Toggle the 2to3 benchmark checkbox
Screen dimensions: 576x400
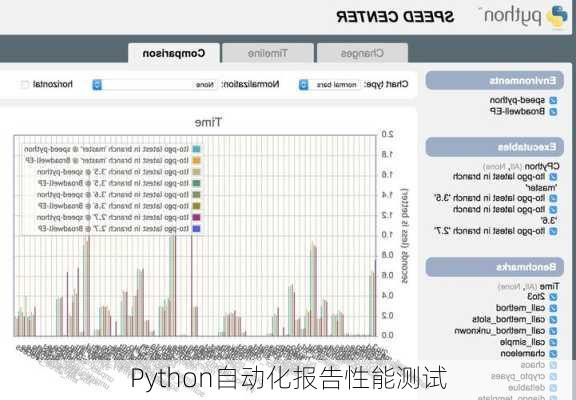(553, 297)
